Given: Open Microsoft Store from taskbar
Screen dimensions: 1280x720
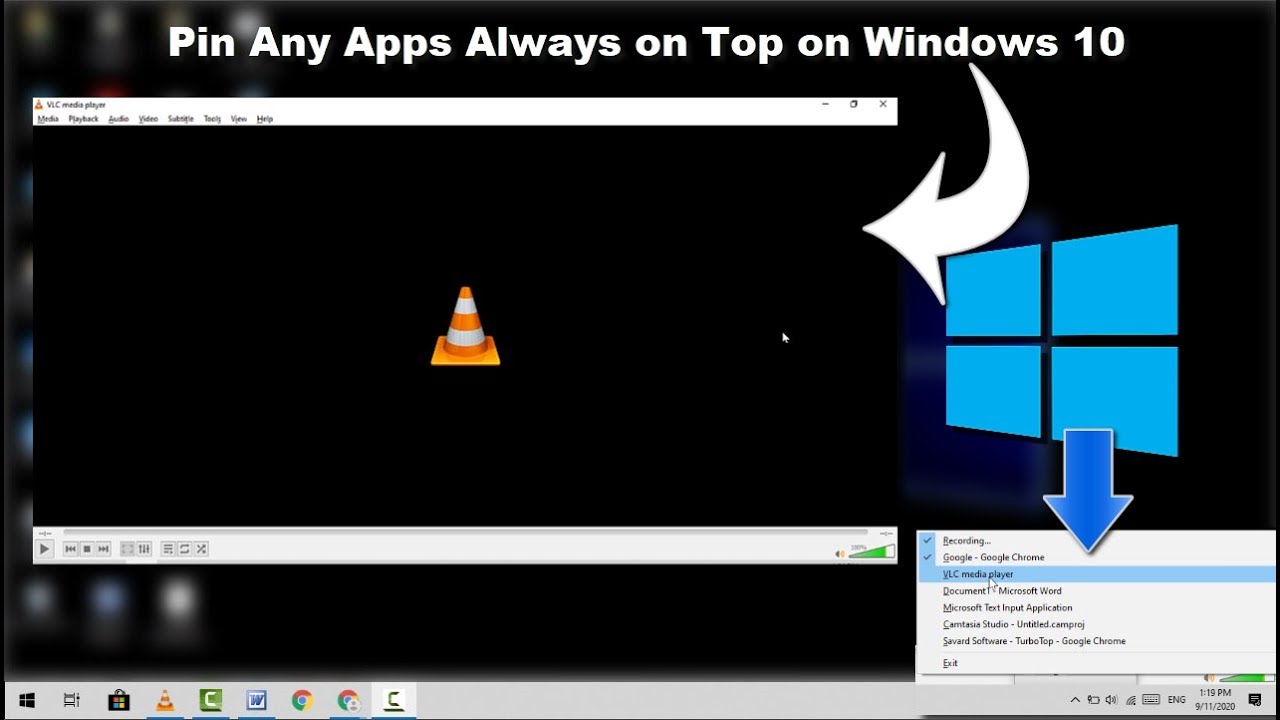Looking at the screenshot, I should tap(118, 701).
